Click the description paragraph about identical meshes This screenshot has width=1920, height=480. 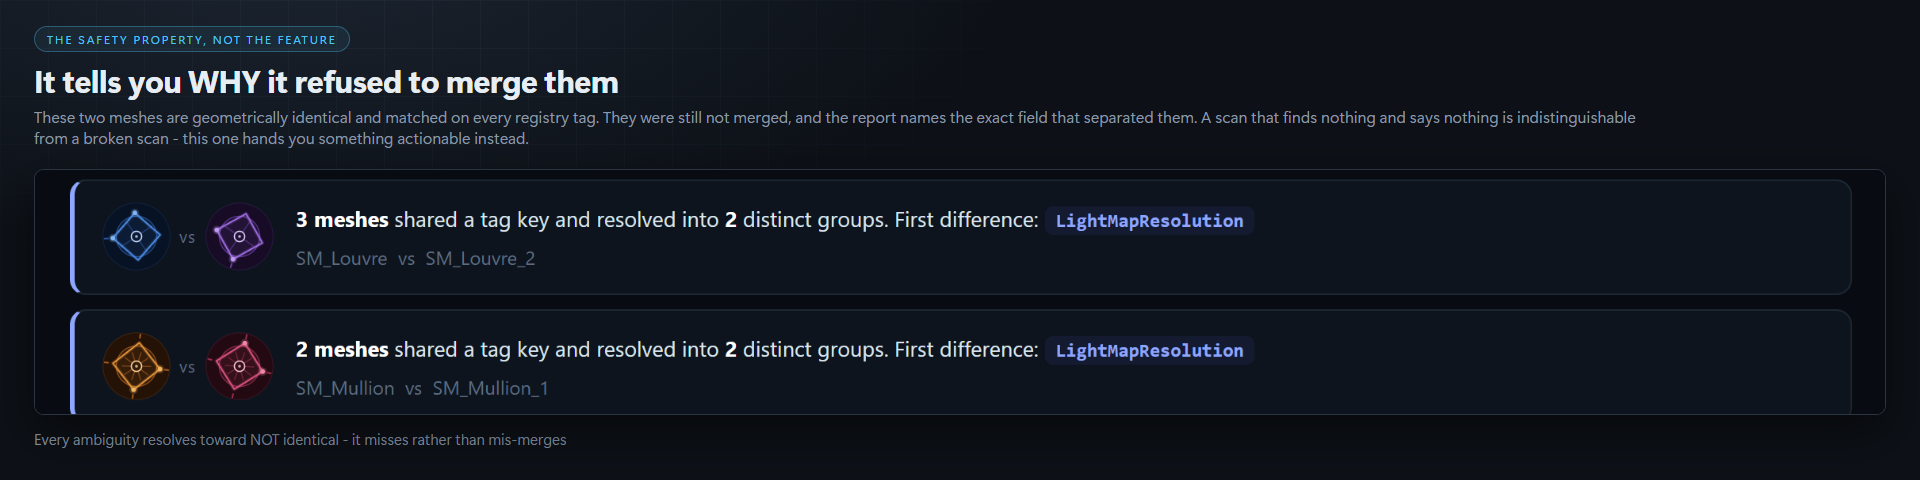tap(835, 128)
